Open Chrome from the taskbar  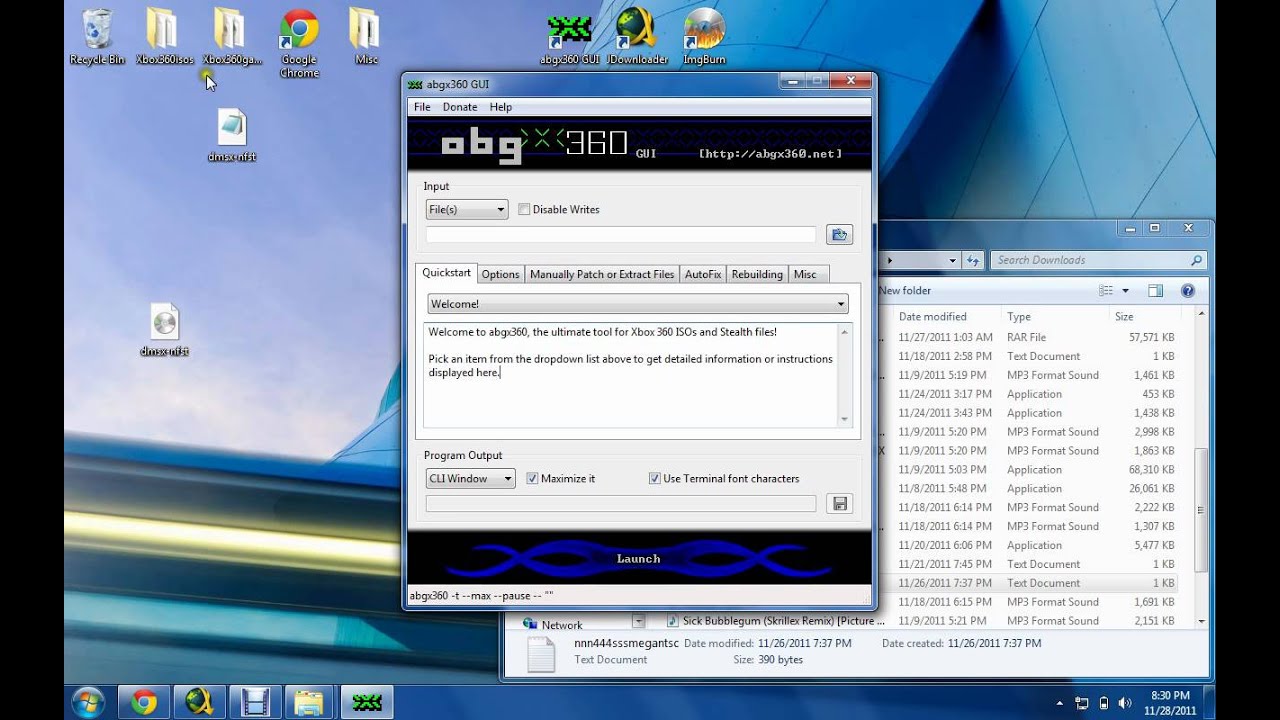[x=144, y=702]
